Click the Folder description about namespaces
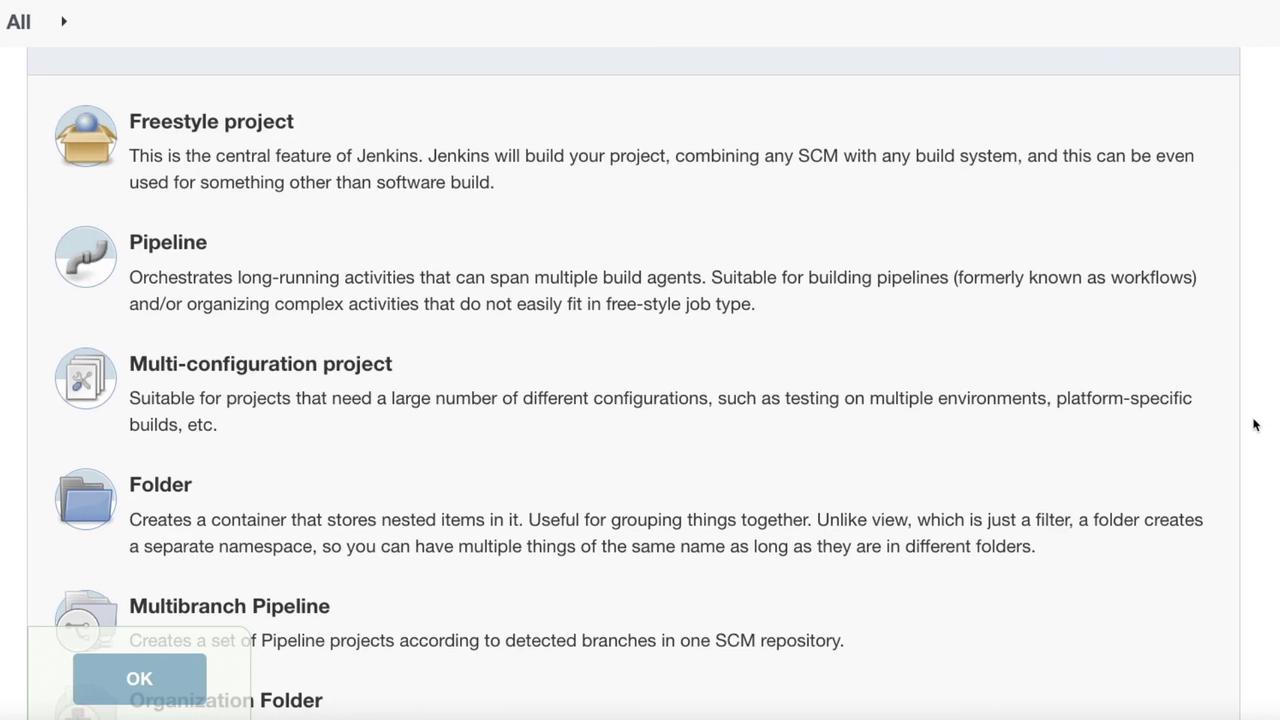 (x=660, y=533)
